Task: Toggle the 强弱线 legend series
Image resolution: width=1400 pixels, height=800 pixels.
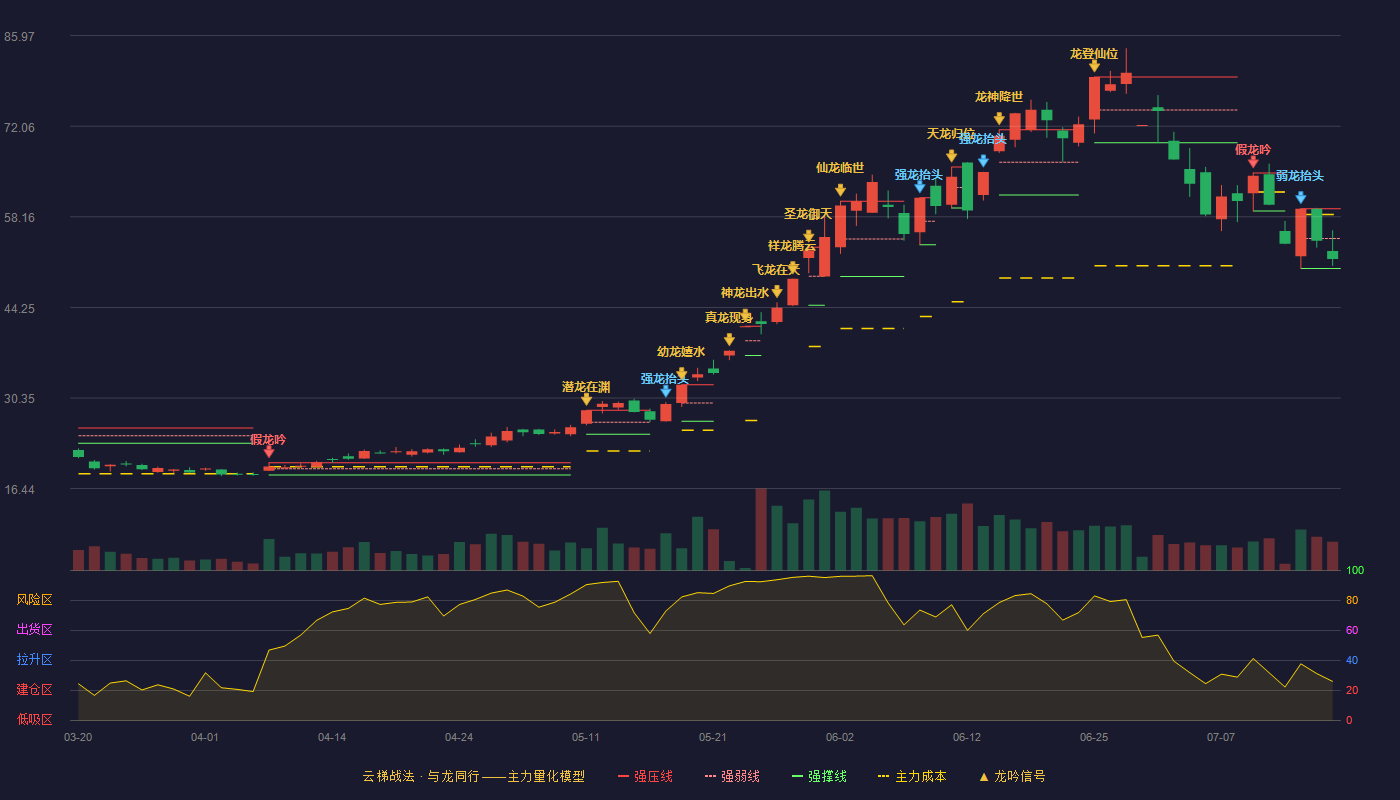Action: (x=732, y=776)
